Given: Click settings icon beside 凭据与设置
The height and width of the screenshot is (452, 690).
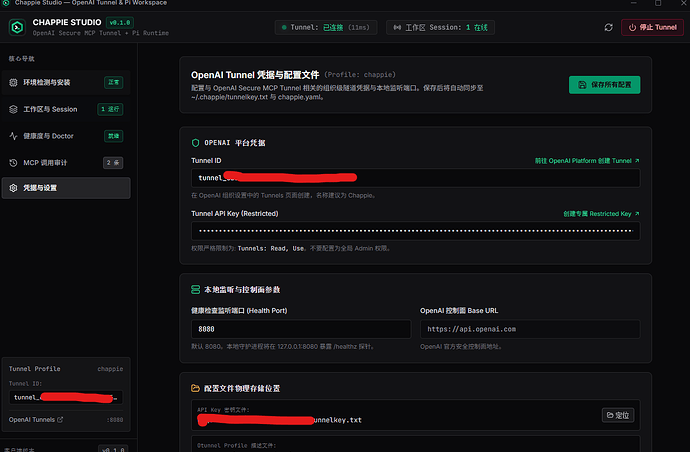Looking at the screenshot, I should pos(13,188).
